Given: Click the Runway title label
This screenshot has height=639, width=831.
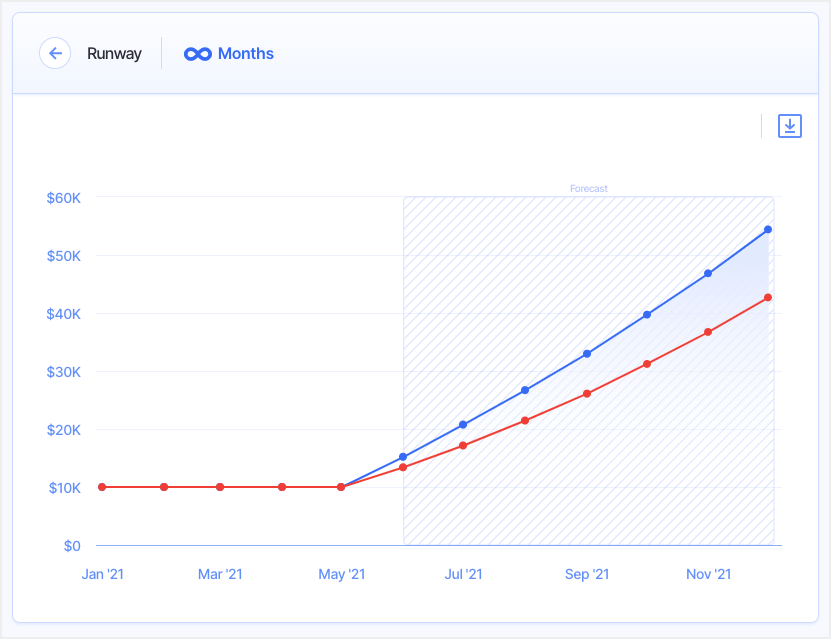Looking at the screenshot, I should point(114,54).
